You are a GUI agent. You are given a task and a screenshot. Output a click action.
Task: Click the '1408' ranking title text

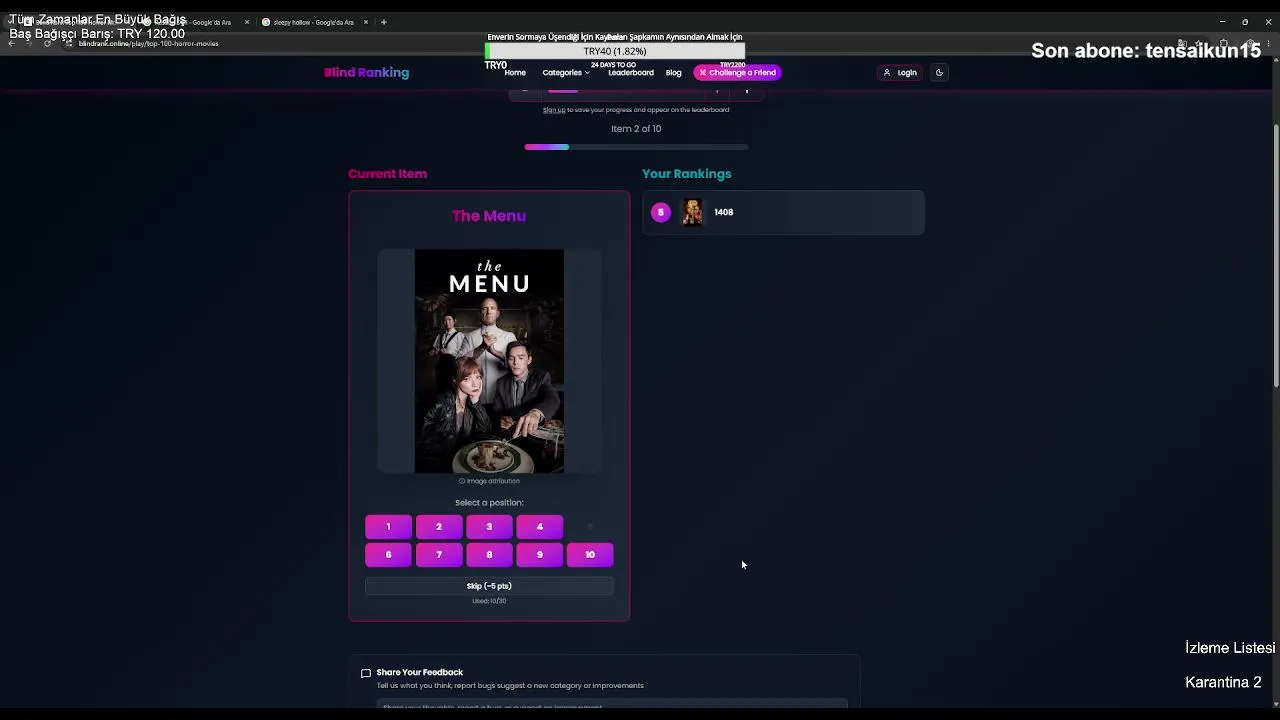click(724, 212)
